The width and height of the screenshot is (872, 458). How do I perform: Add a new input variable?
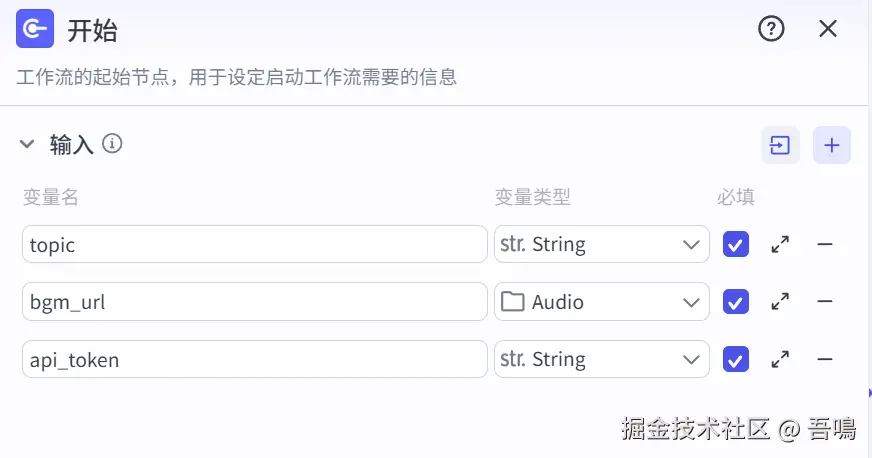coord(832,145)
